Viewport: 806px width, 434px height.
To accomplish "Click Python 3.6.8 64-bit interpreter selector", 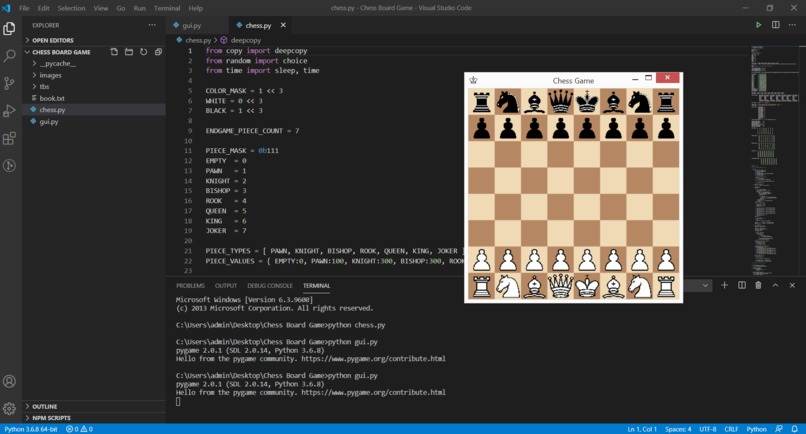I will coord(31,429).
